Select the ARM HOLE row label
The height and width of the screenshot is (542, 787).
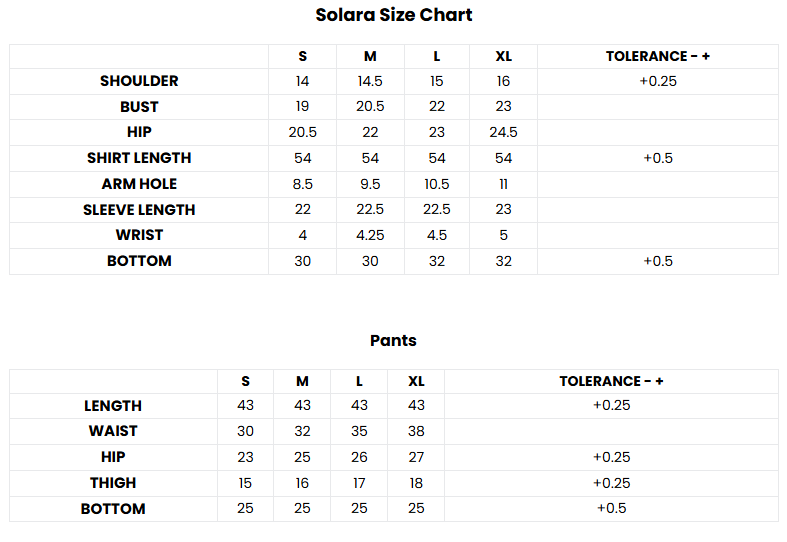pos(139,184)
